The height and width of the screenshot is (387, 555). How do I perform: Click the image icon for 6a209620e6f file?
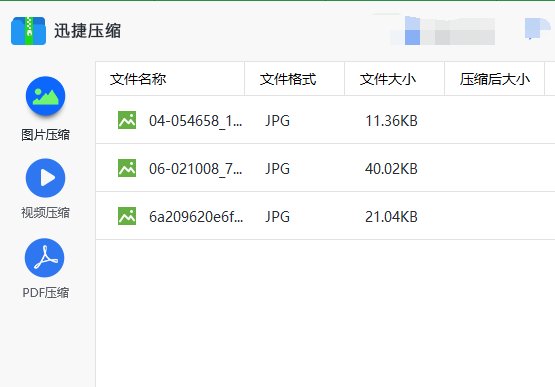click(x=127, y=216)
